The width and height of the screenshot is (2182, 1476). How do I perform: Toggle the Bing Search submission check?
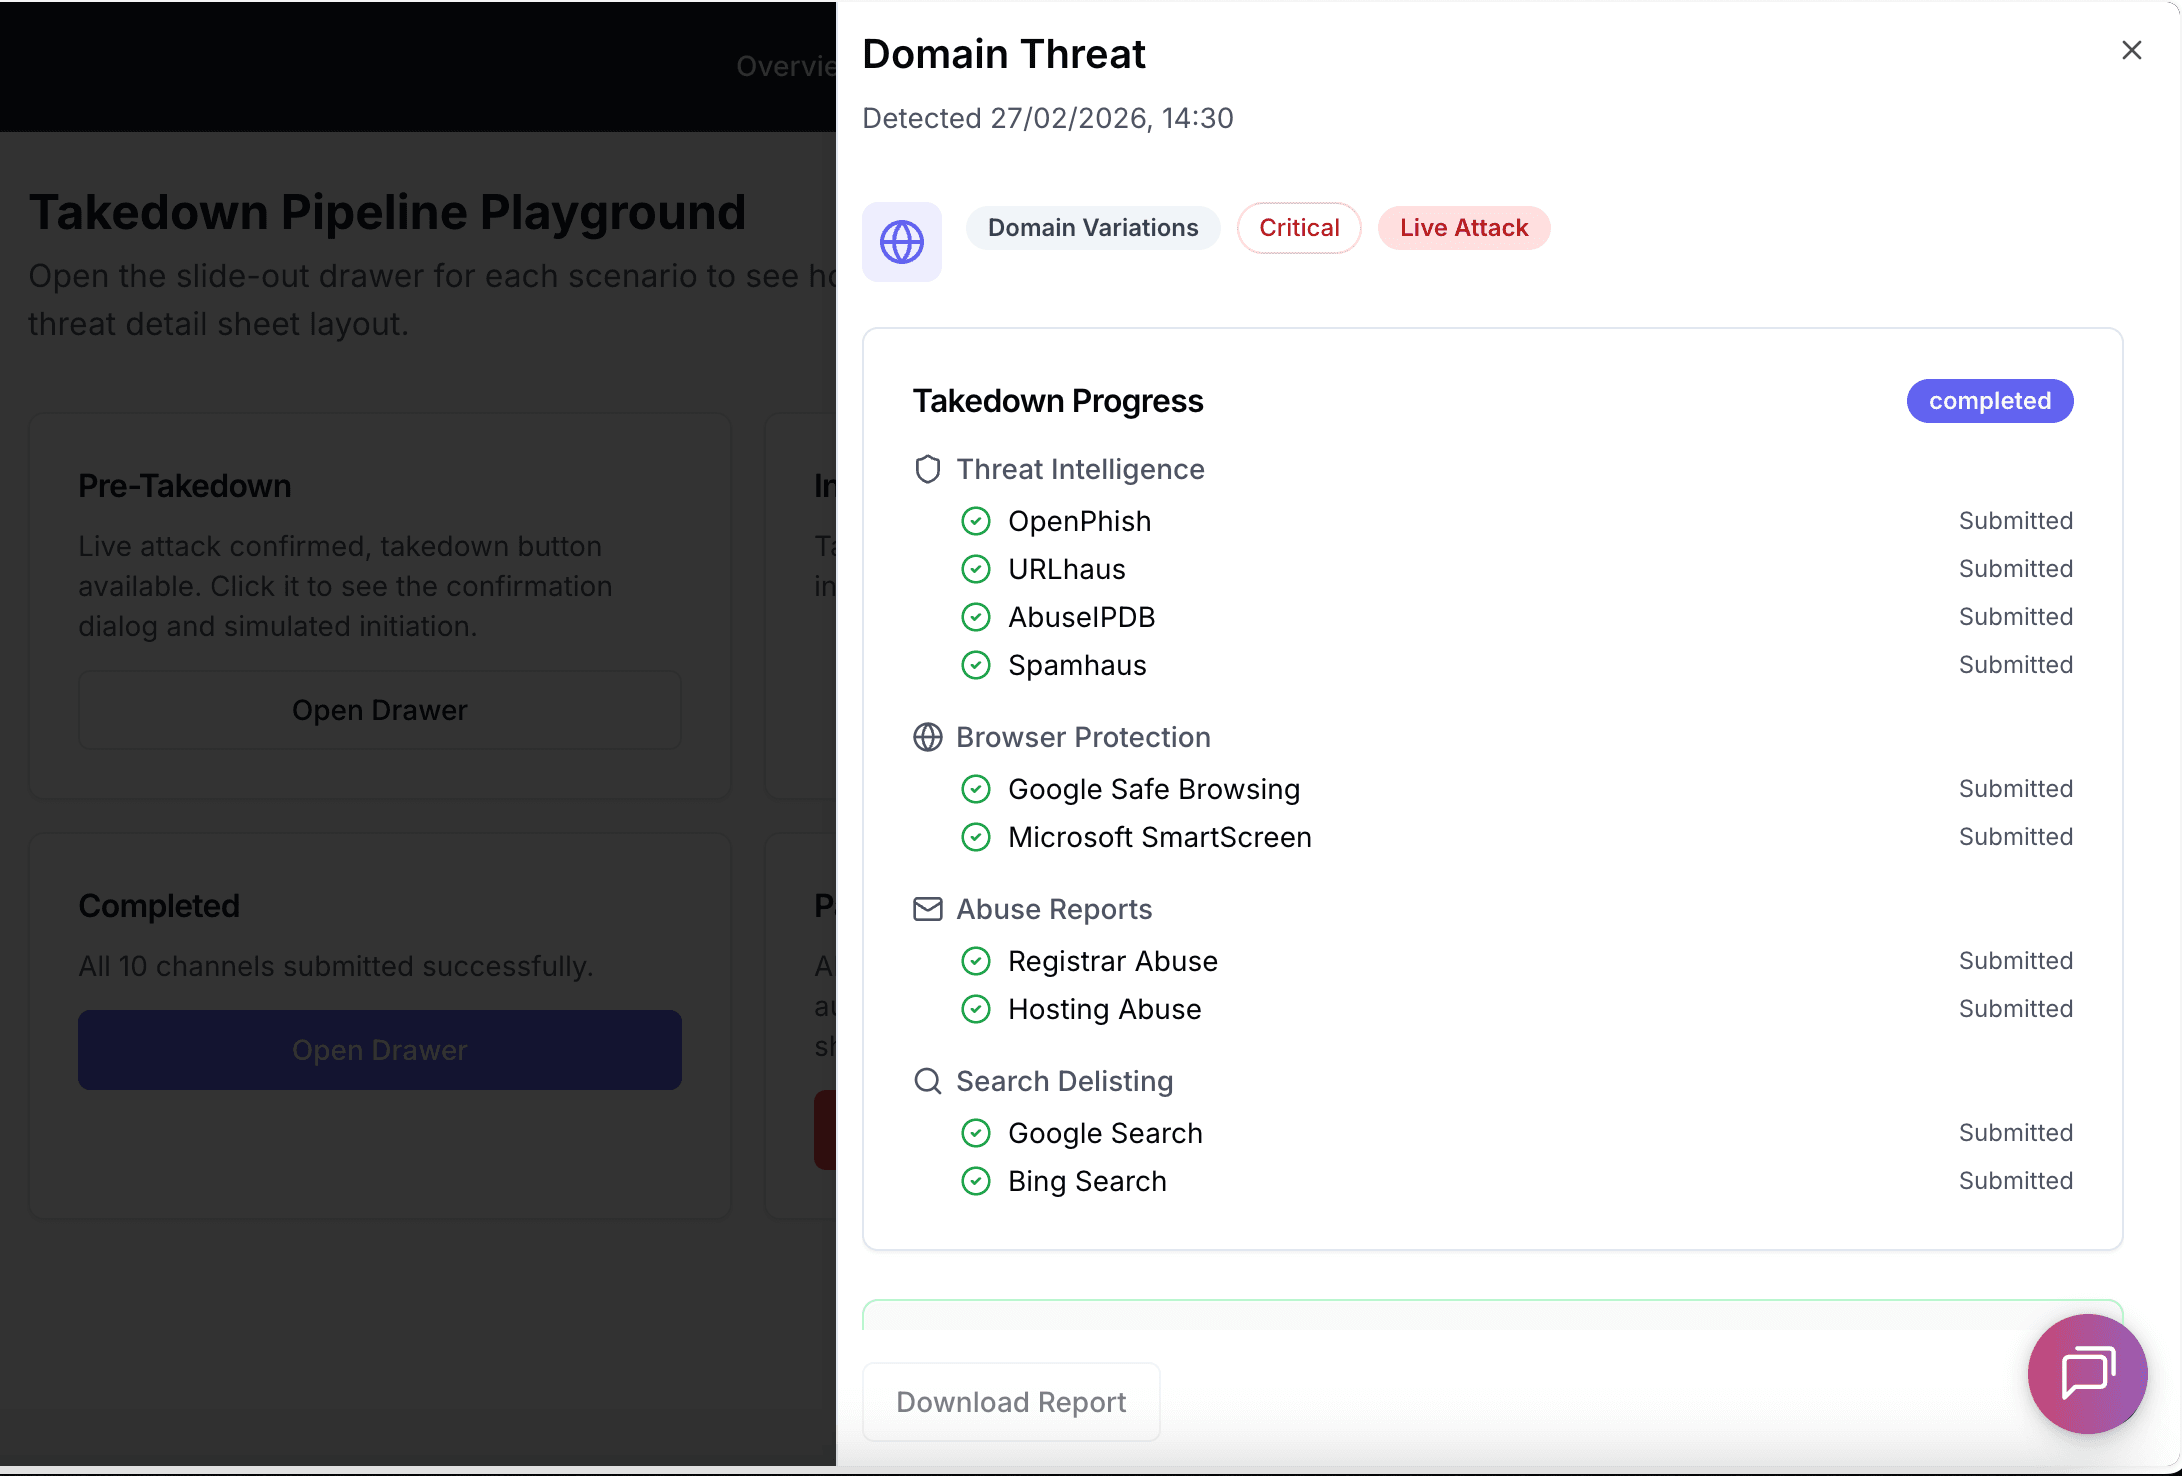pyautogui.click(x=976, y=1181)
